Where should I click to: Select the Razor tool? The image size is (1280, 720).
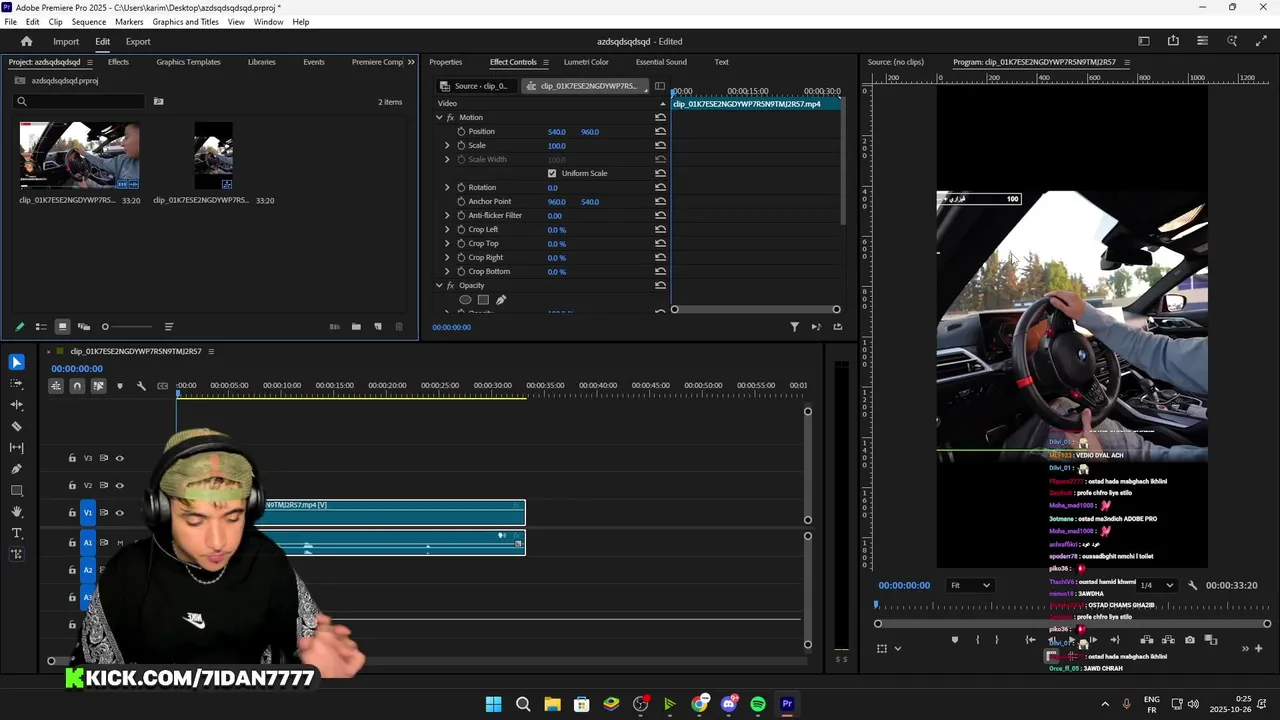click(17, 426)
